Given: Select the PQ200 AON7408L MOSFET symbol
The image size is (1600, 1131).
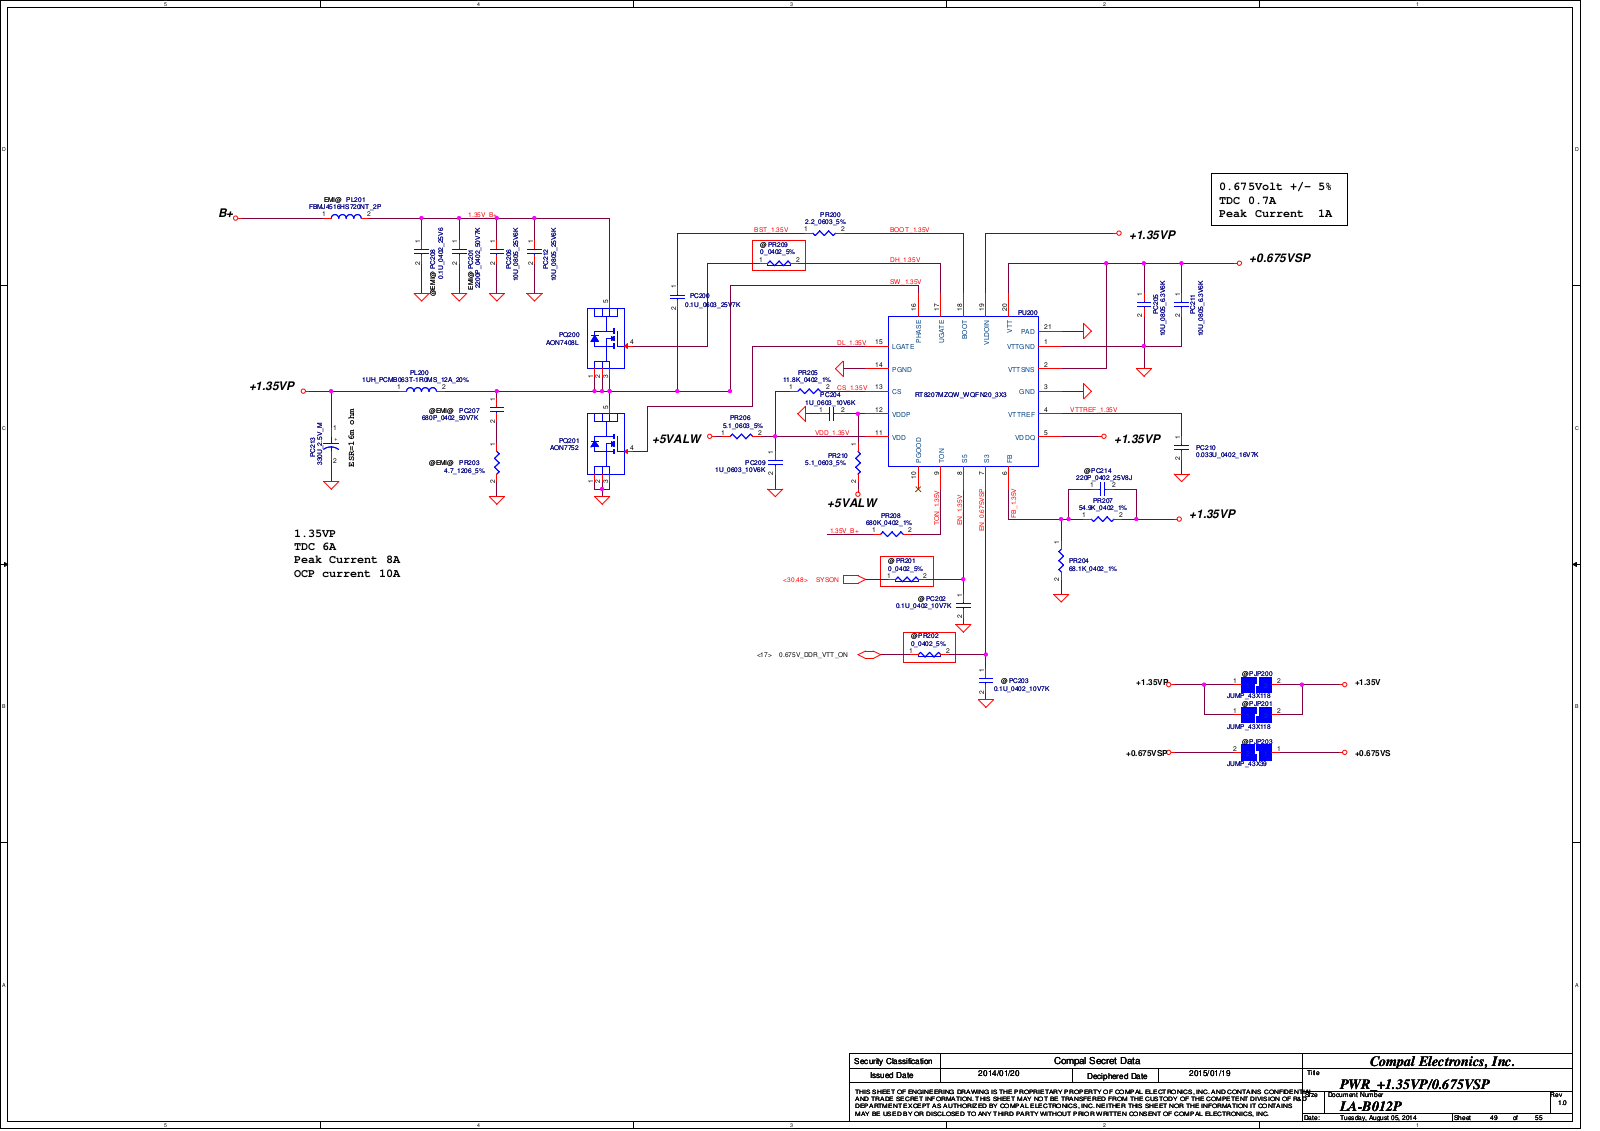Looking at the screenshot, I should pyautogui.click(x=606, y=338).
